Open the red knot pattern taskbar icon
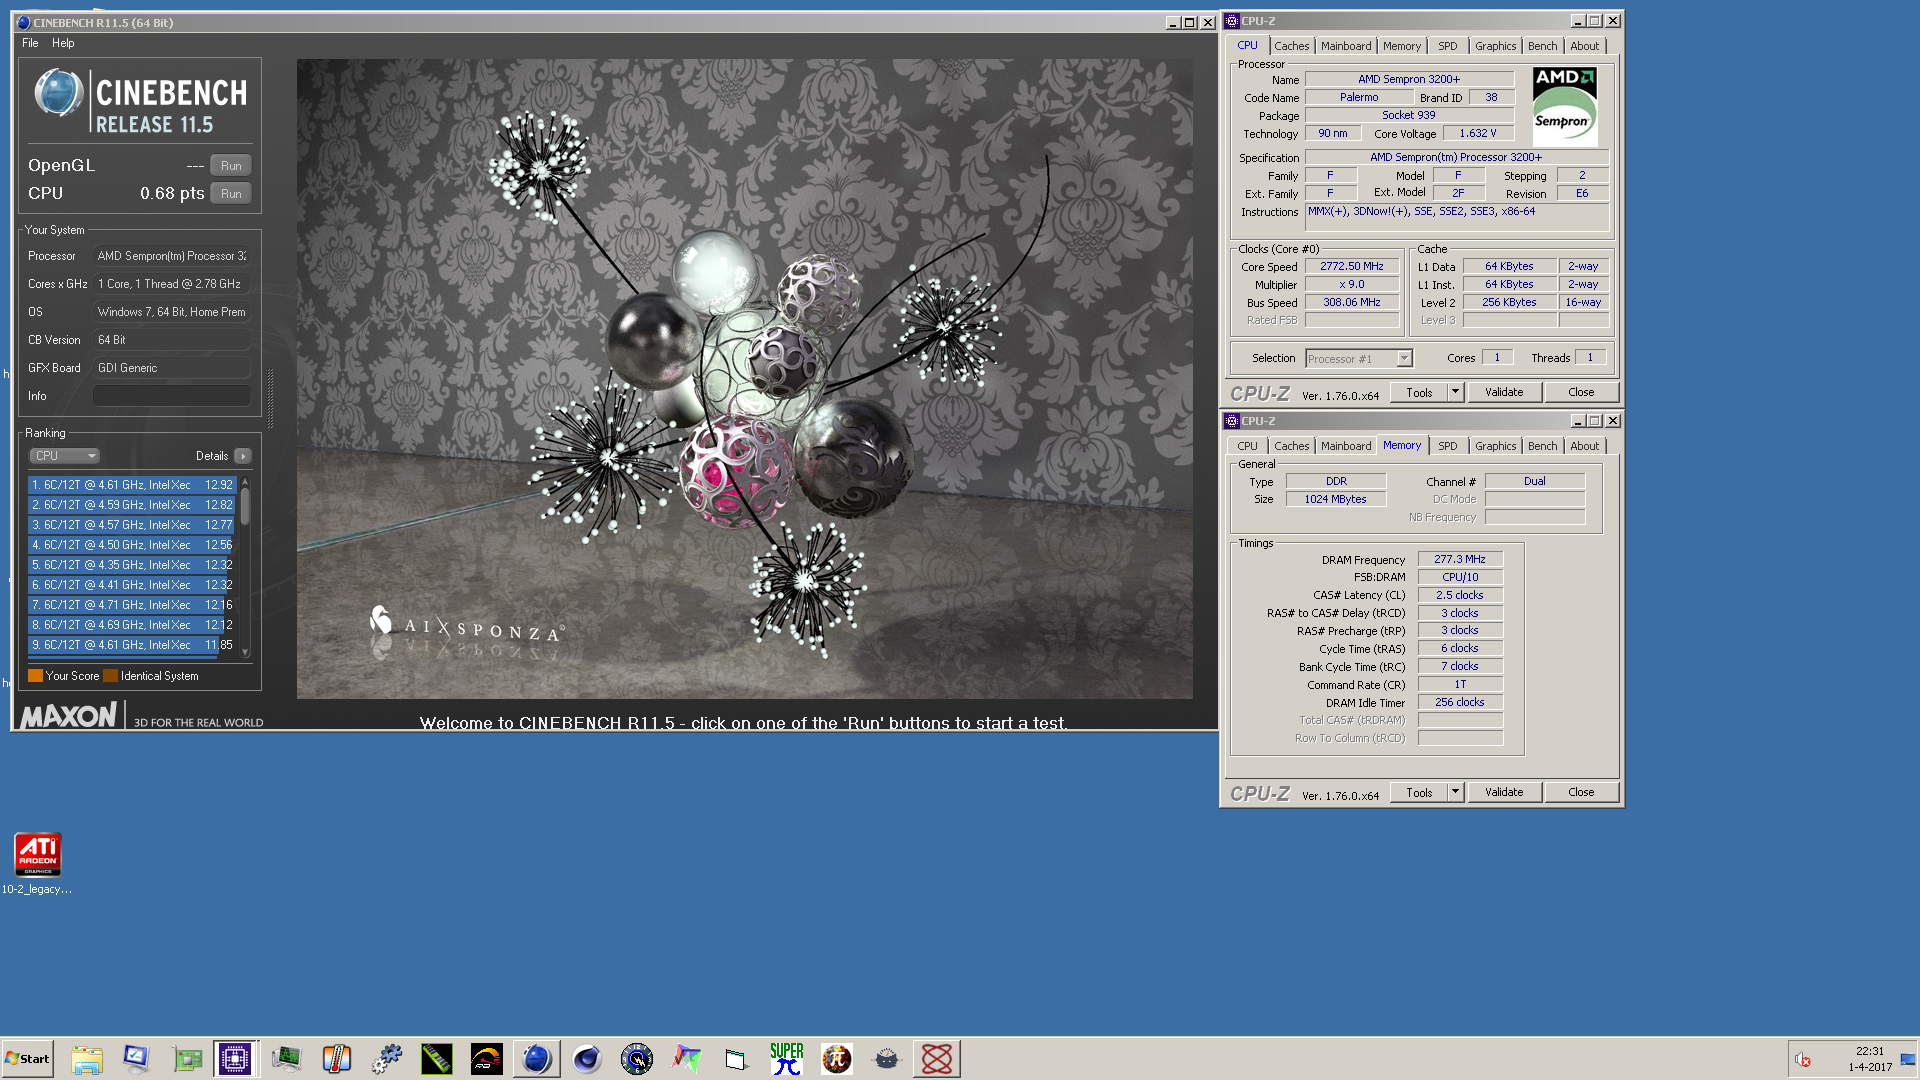1920x1080 pixels. tap(937, 1059)
